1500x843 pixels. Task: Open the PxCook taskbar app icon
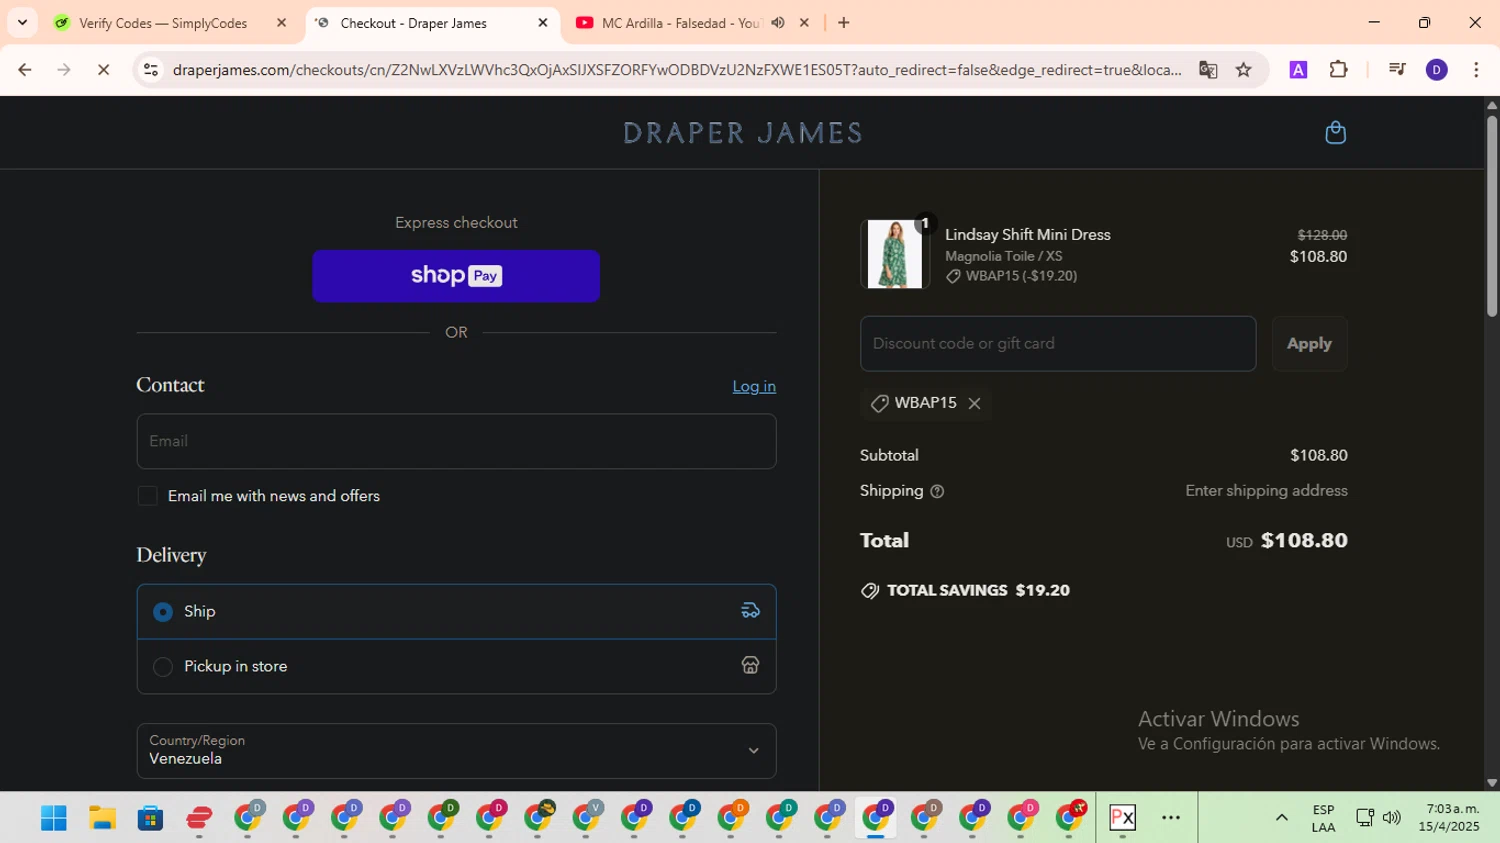pos(1122,818)
